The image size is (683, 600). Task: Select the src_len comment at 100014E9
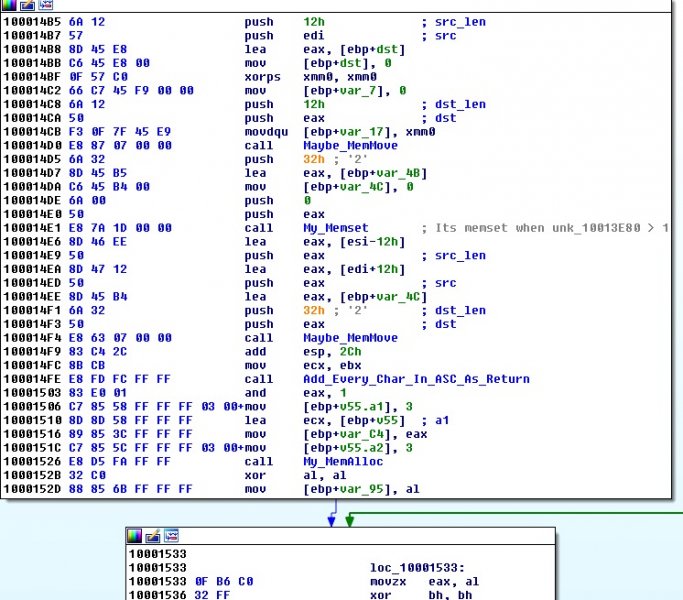coord(460,256)
